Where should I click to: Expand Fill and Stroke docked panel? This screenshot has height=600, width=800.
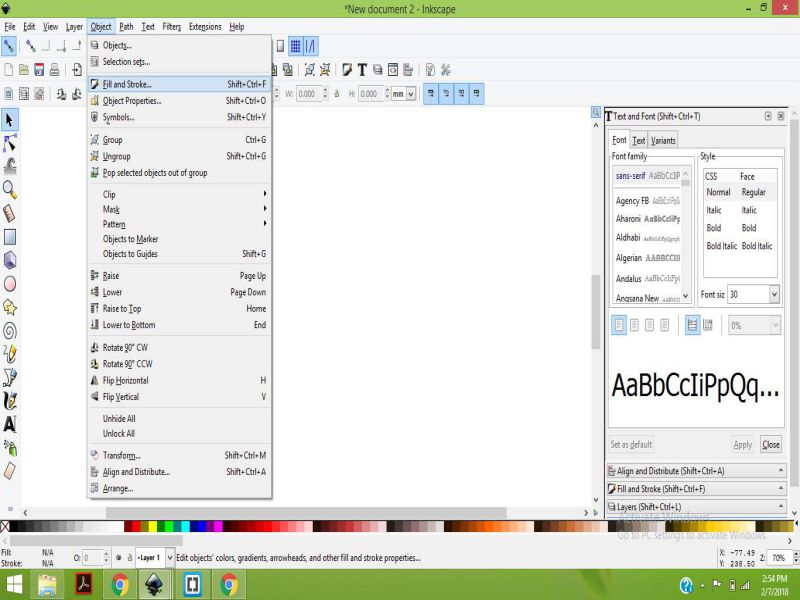(x=696, y=489)
